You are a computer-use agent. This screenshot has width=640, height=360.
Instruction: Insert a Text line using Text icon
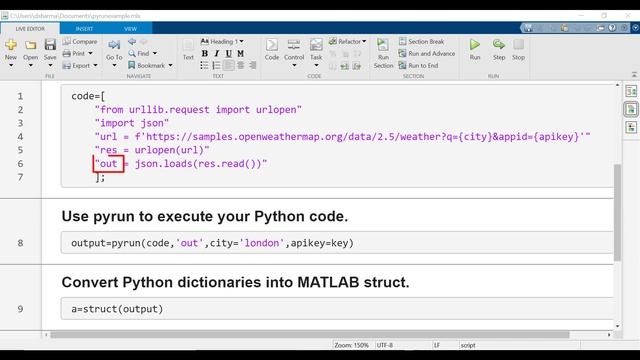pyautogui.click(x=188, y=45)
